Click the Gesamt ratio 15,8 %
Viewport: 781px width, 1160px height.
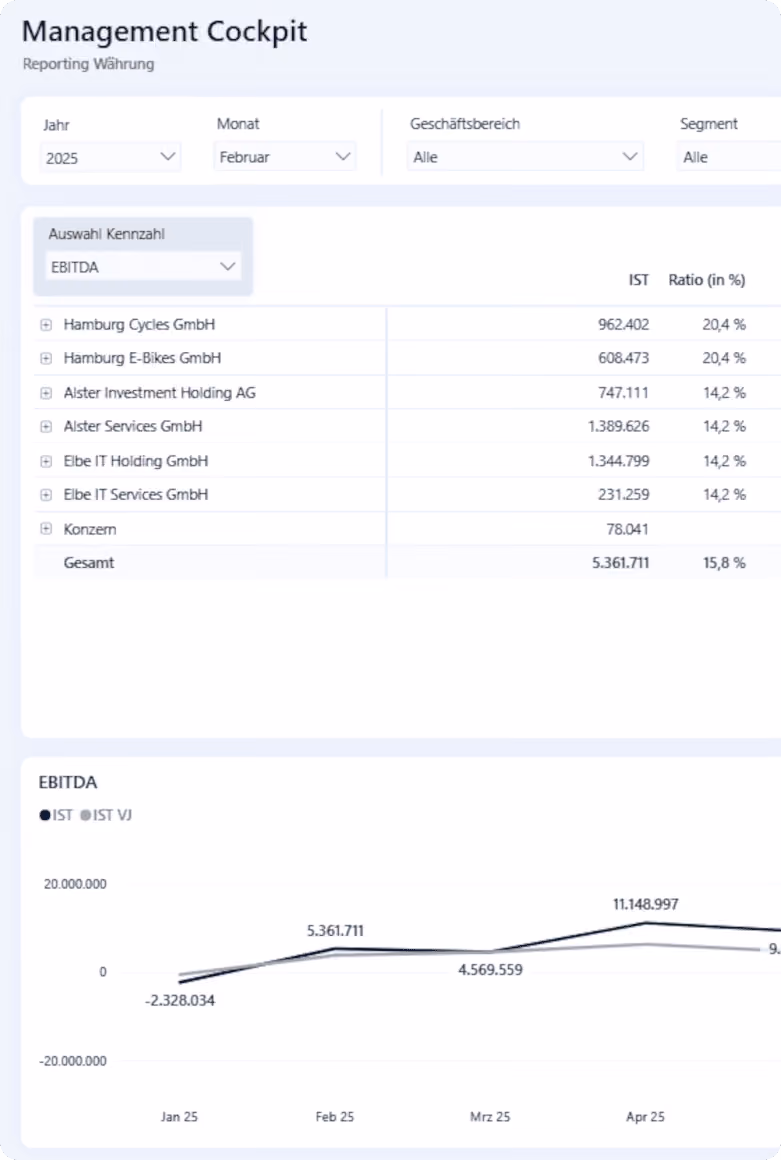tap(724, 563)
